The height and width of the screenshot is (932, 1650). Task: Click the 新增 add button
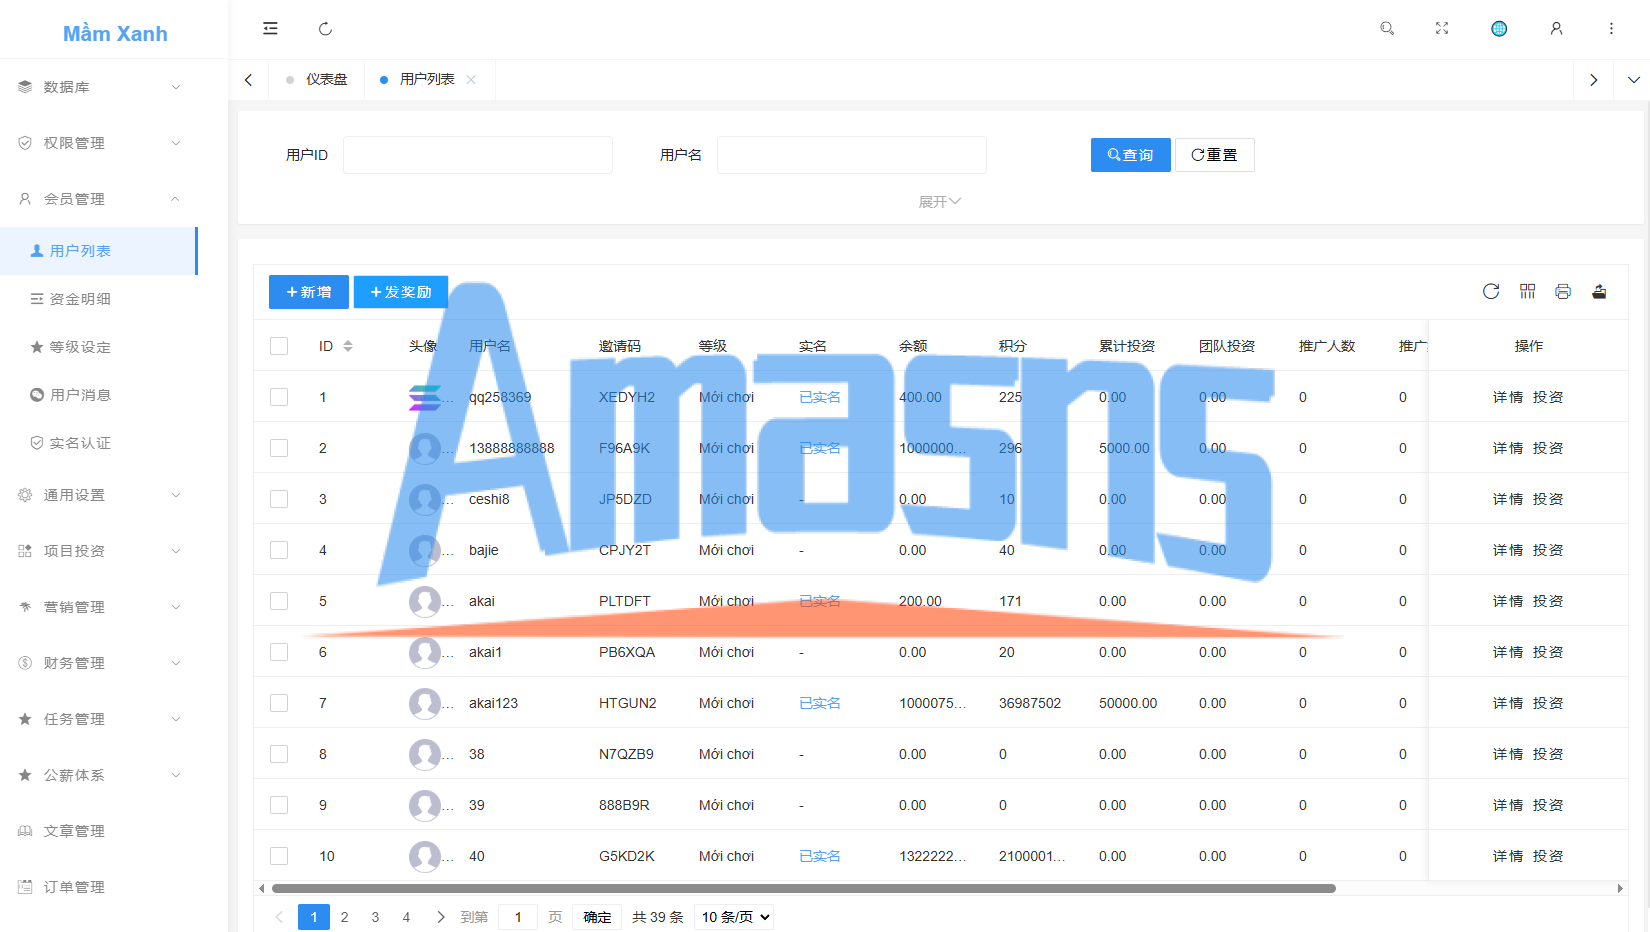[x=309, y=292]
